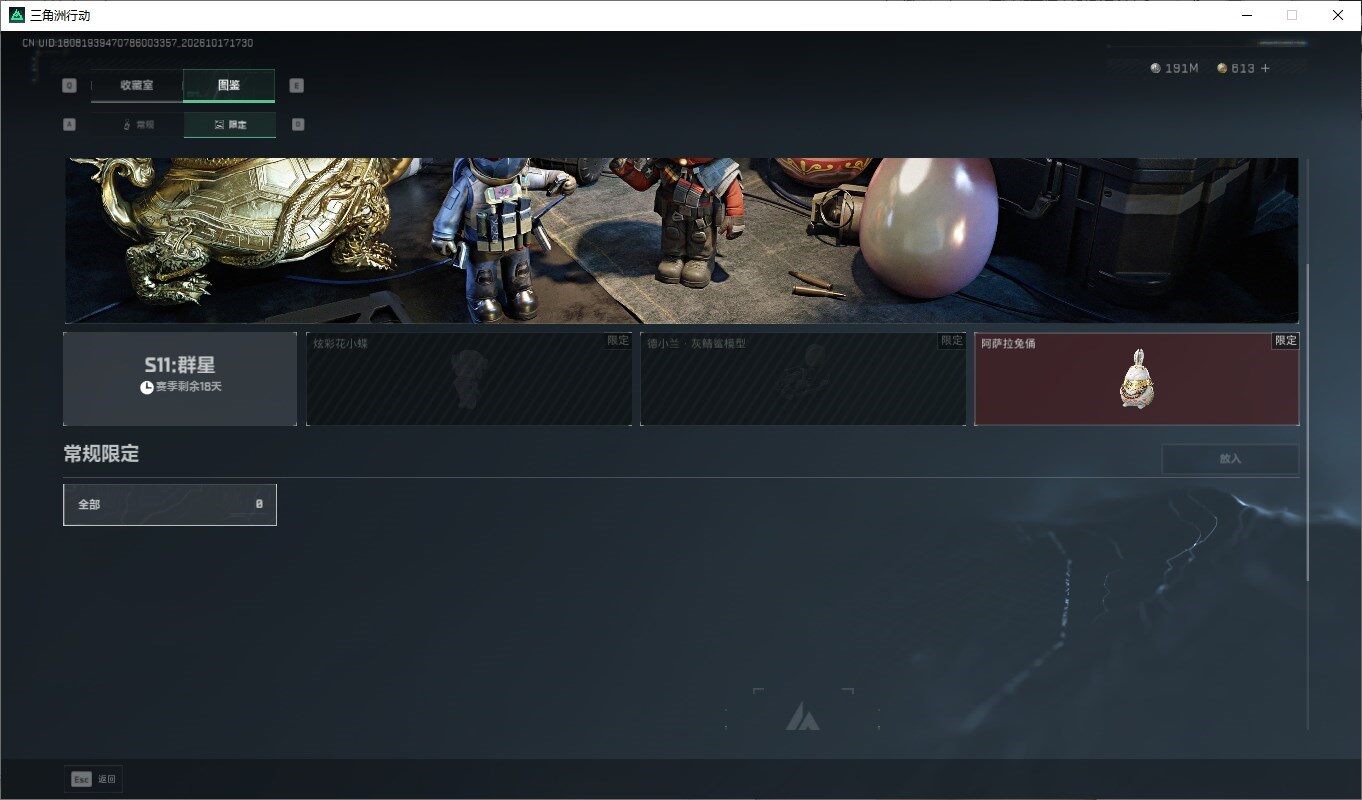Click the 191M silver balance text

[1181, 68]
